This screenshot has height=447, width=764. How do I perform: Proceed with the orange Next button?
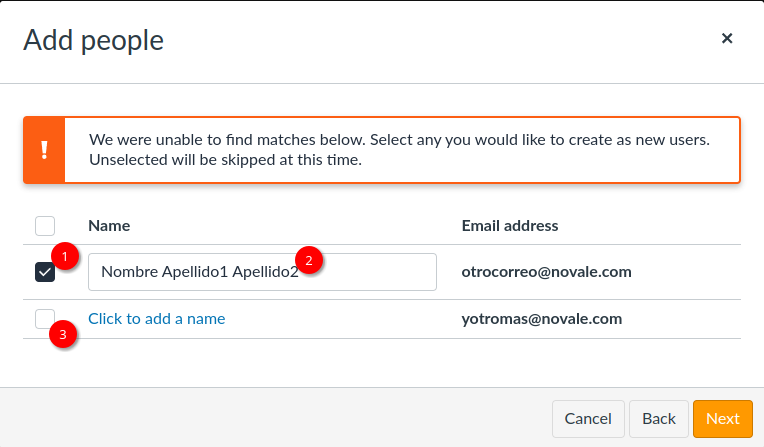pyautogui.click(x=722, y=419)
